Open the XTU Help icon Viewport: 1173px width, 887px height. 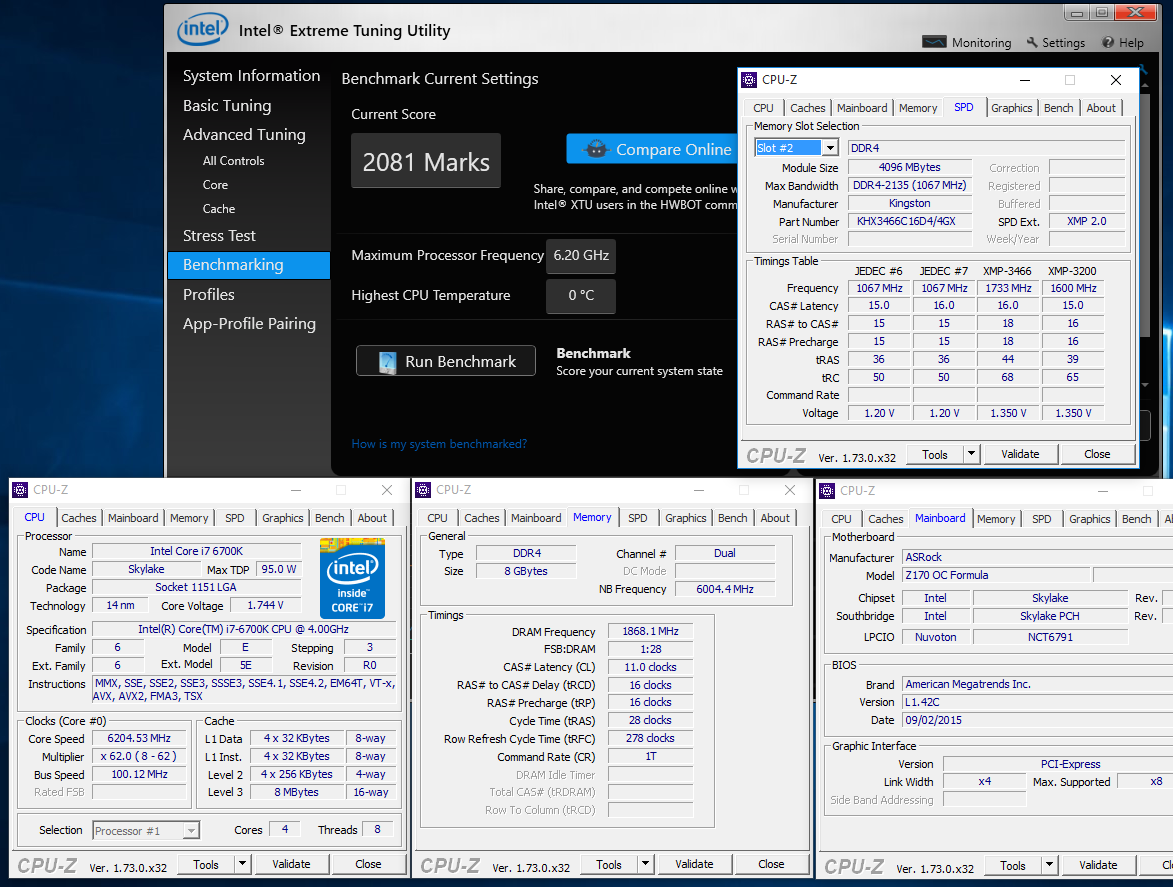(1108, 43)
